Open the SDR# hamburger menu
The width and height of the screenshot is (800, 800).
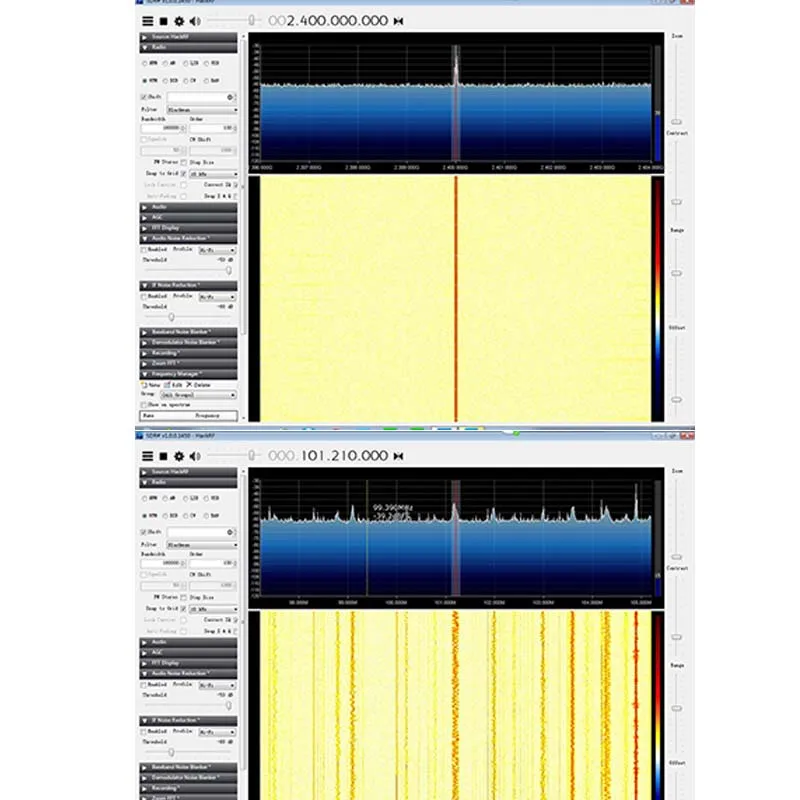coord(146,21)
